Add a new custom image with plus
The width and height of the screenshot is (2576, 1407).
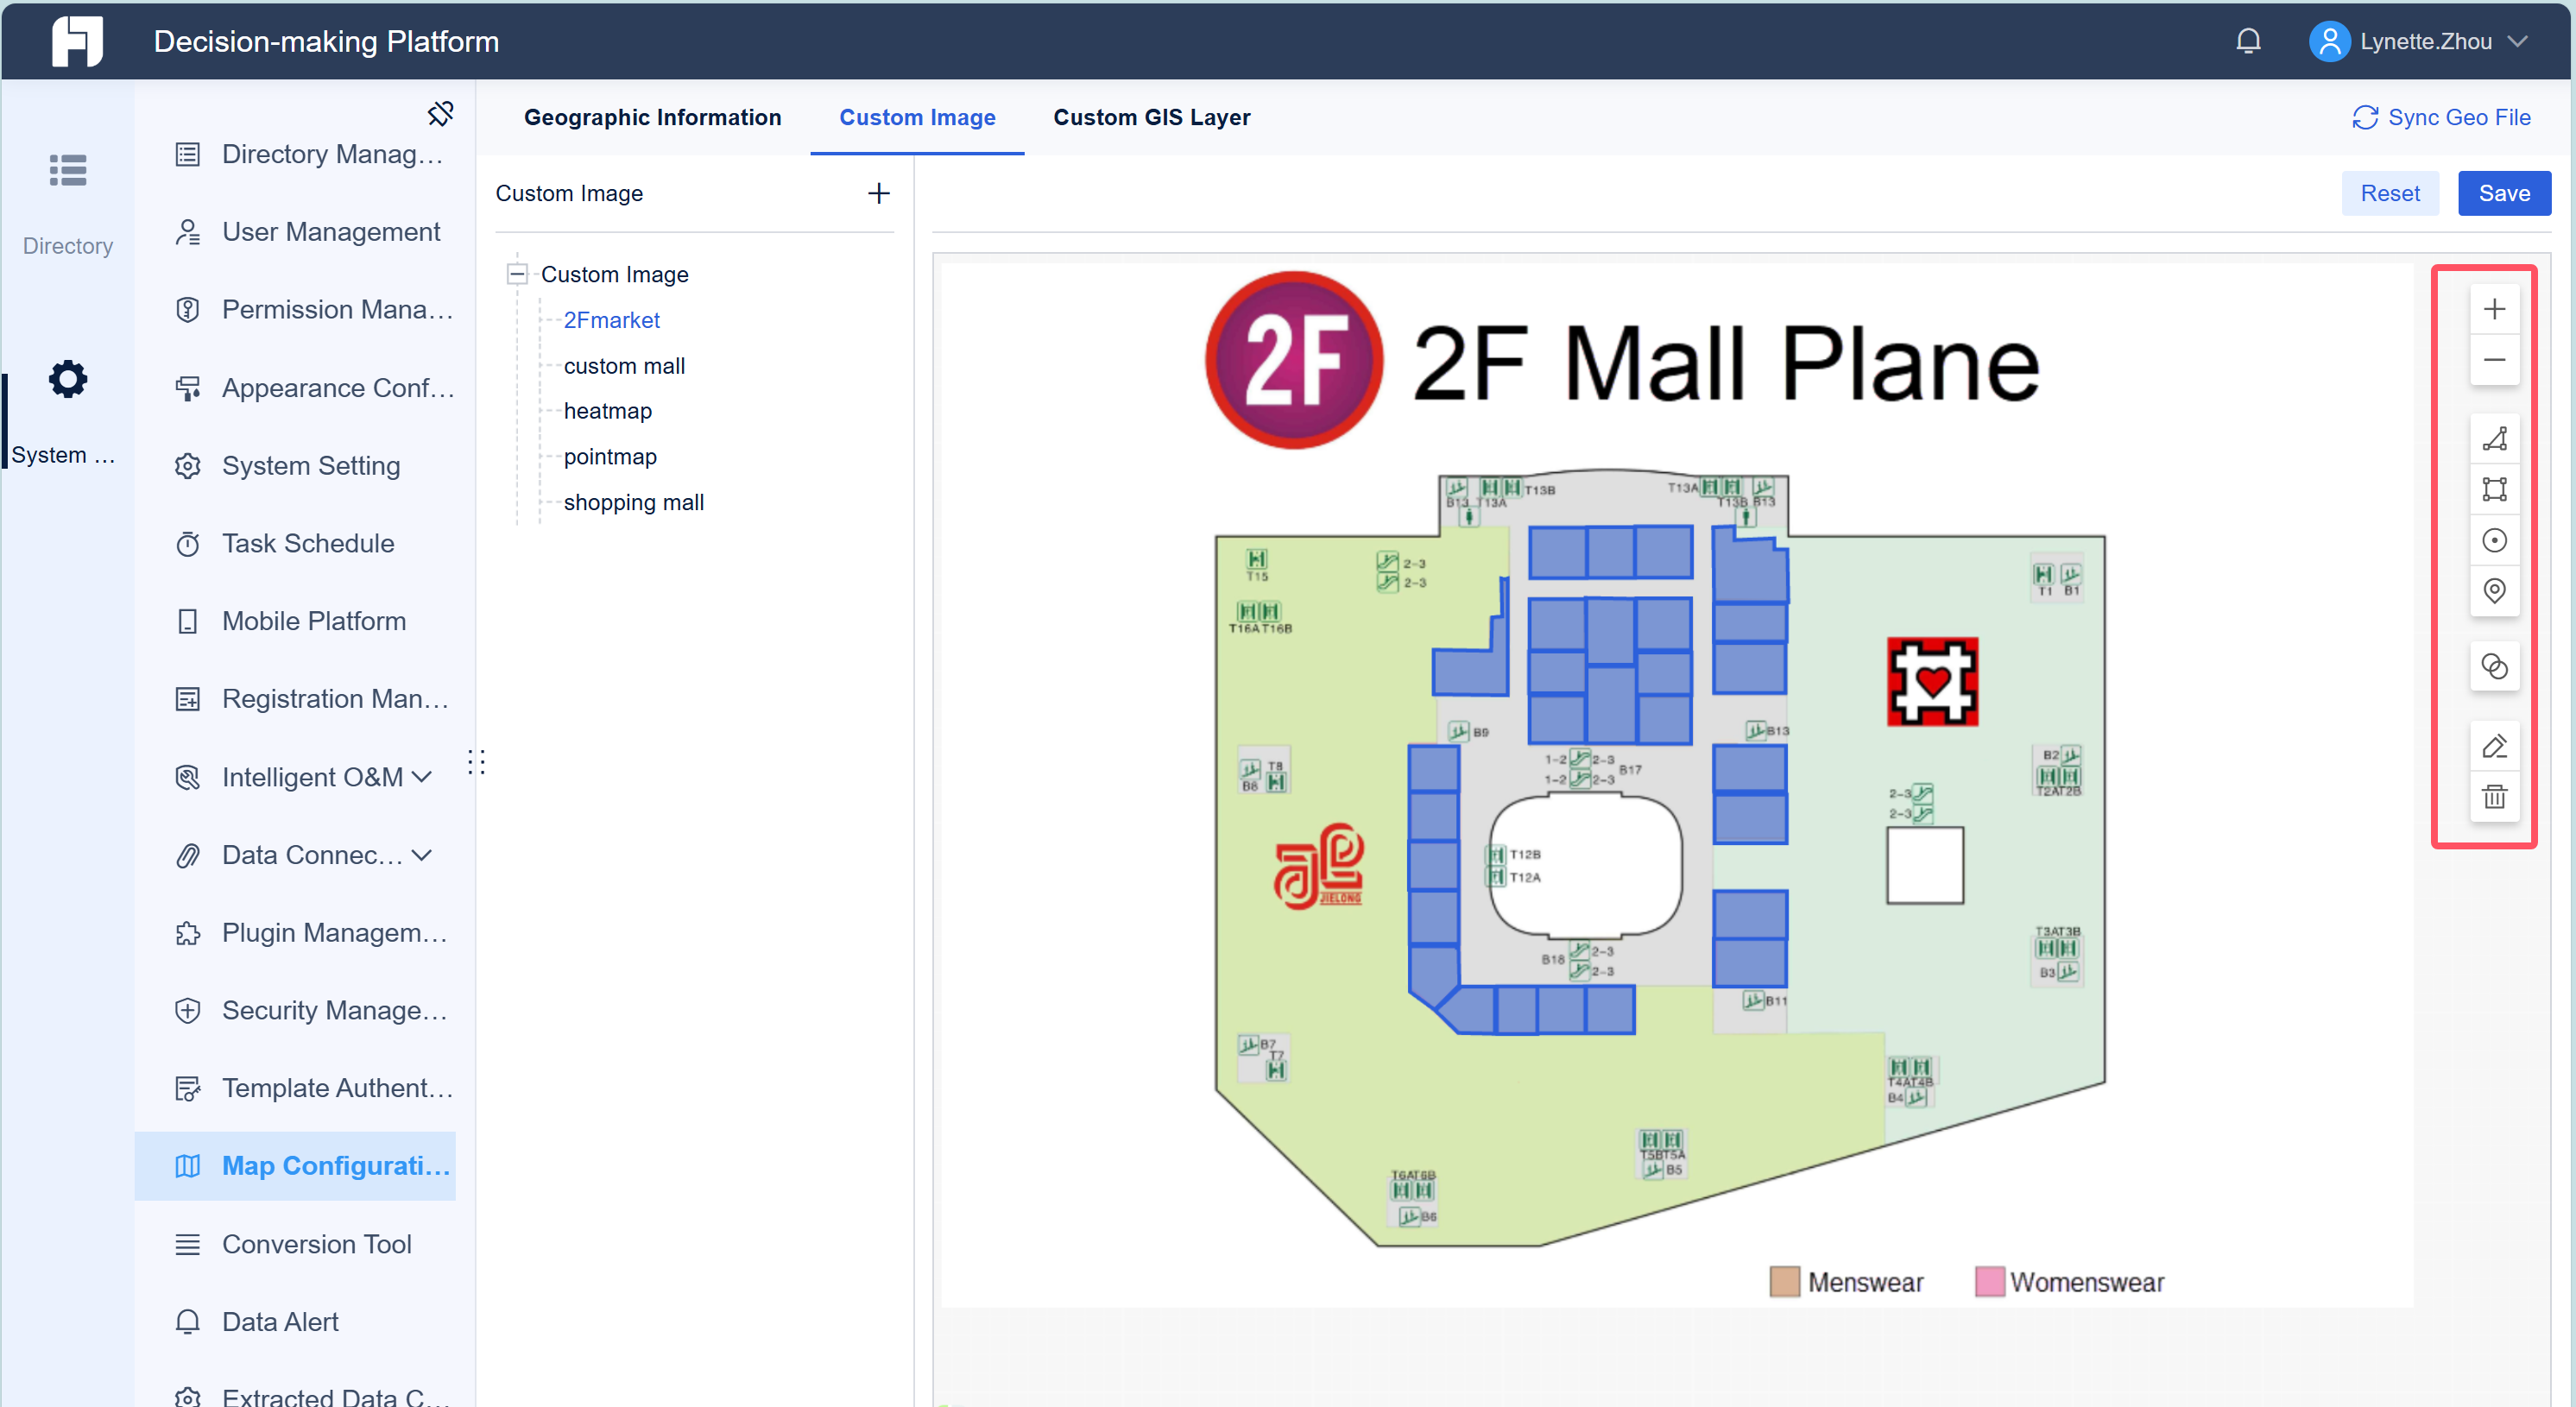[878, 193]
